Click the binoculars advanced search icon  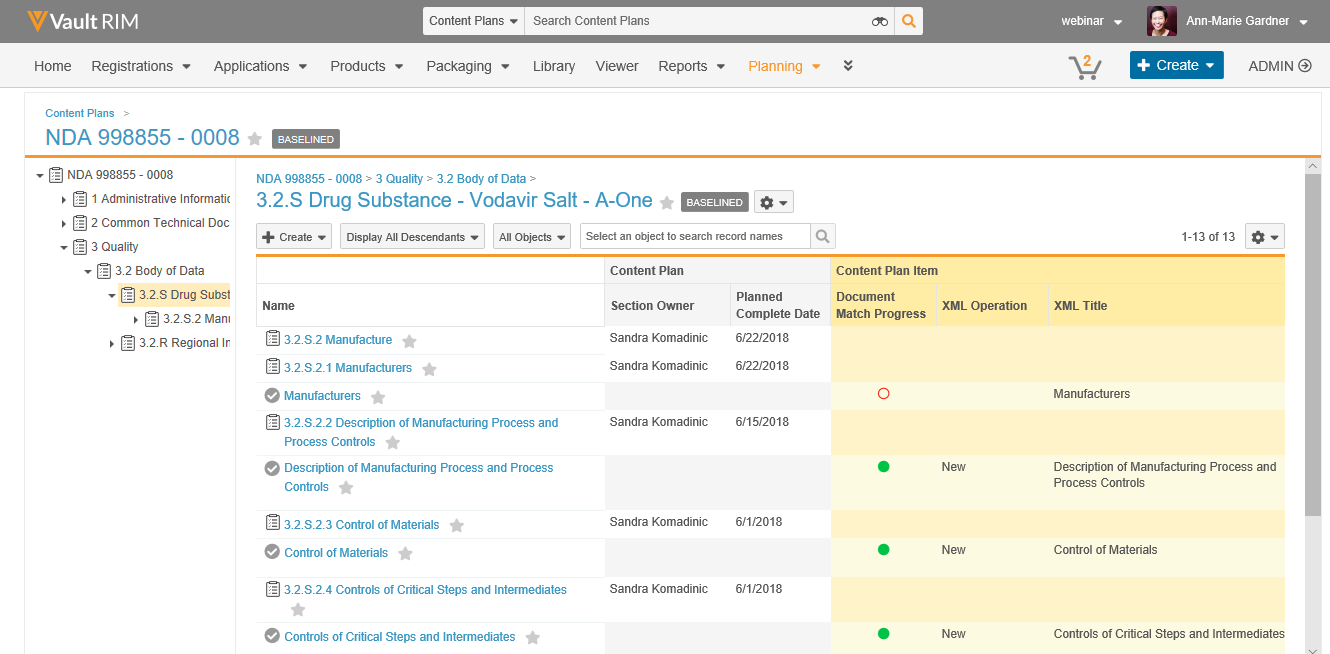[879, 21]
